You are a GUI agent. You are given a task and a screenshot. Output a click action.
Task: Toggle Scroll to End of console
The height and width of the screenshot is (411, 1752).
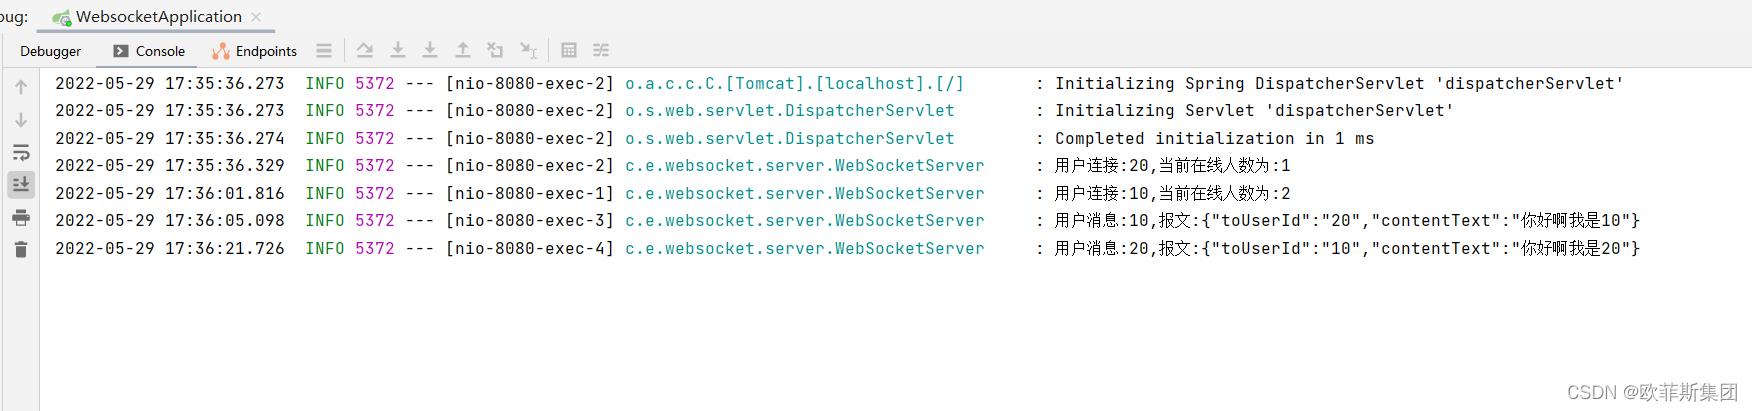[x=21, y=184]
